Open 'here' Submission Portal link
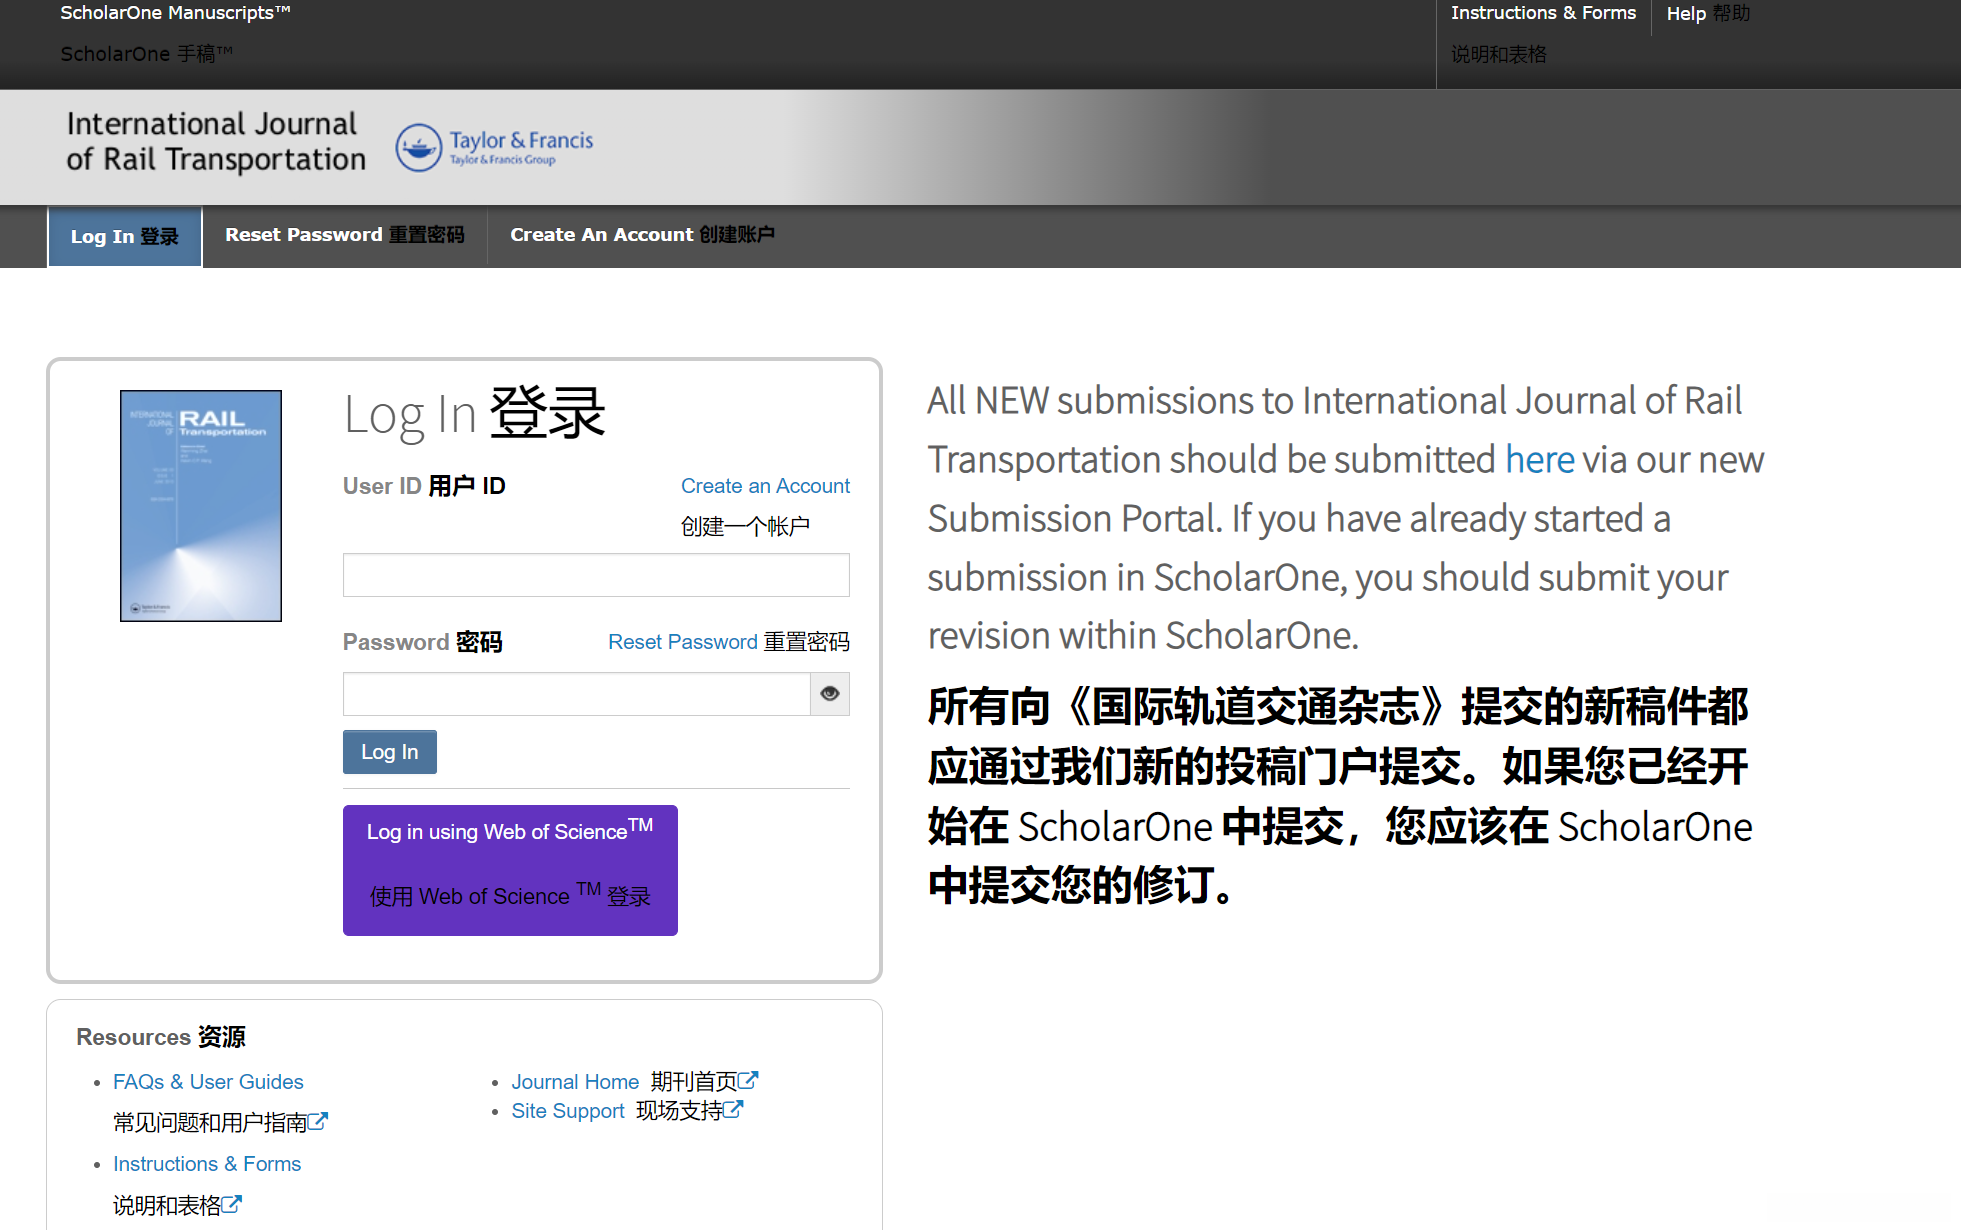Screen dimensions: 1961x1230 [1539, 460]
